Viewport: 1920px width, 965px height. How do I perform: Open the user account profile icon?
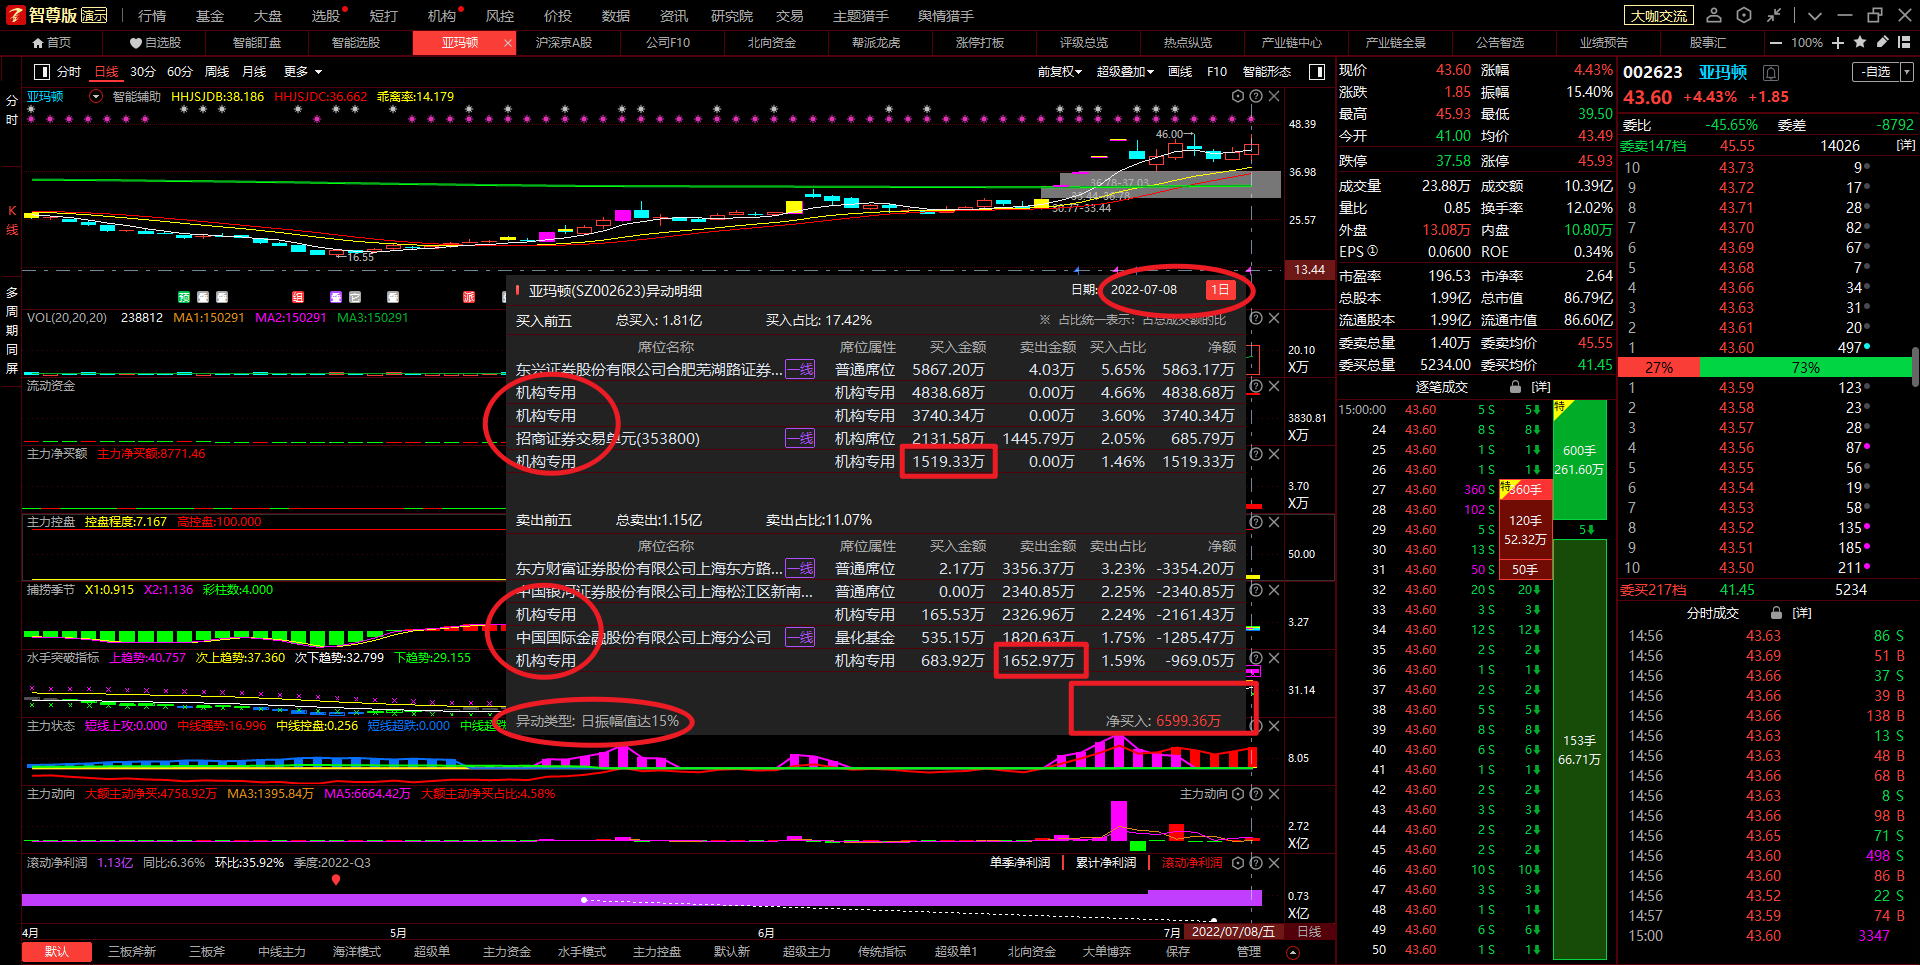[x=1714, y=15]
